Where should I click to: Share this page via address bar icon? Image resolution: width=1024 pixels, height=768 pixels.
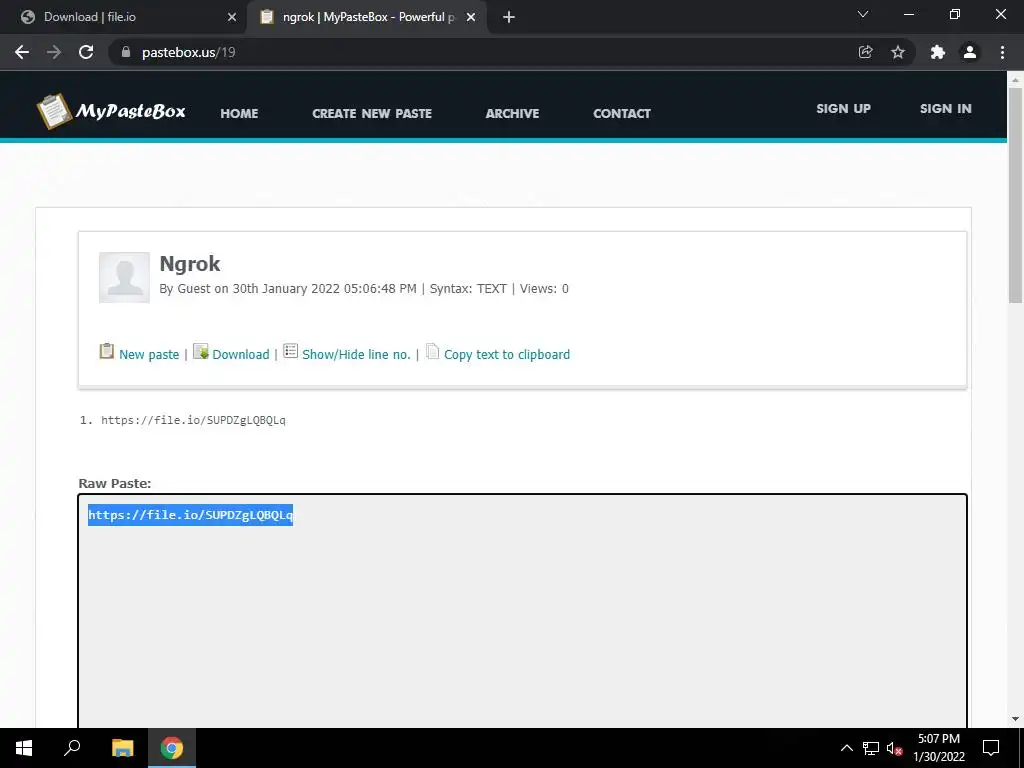(x=865, y=52)
